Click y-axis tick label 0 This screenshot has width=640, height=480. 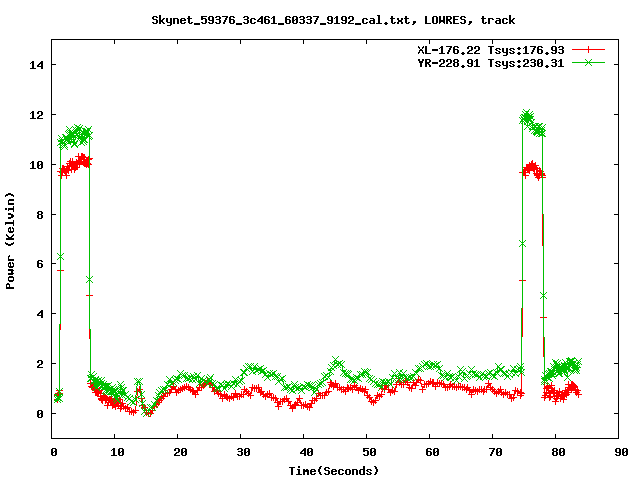click(x=40, y=414)
